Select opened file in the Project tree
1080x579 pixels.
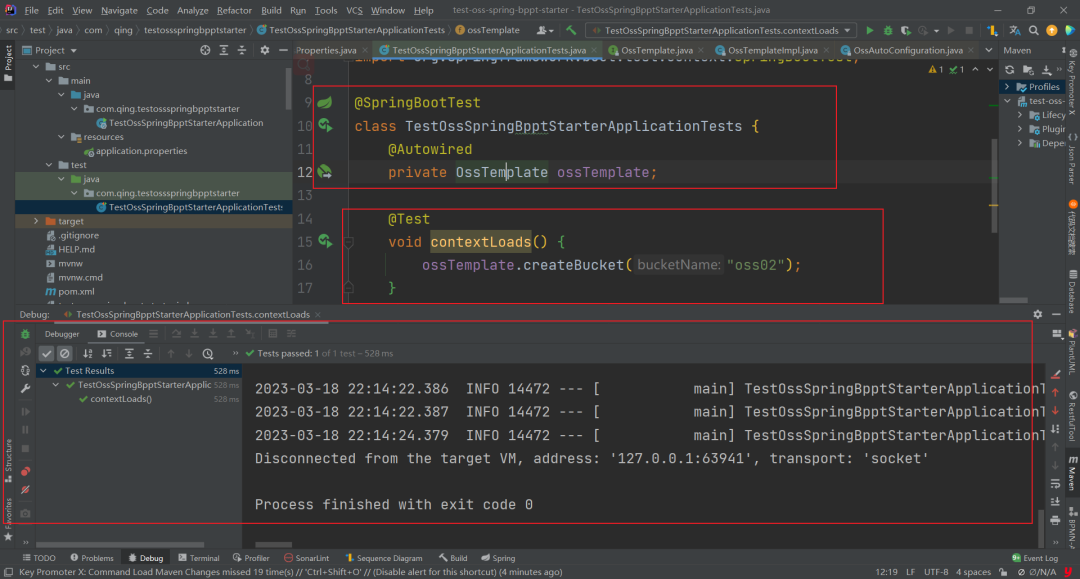(x=205, y=50)
